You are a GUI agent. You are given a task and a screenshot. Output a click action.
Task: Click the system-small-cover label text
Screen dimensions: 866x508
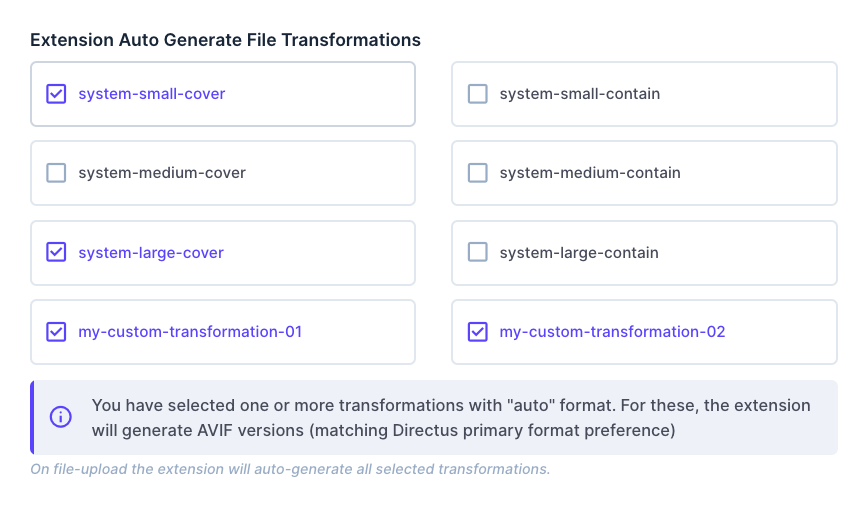[152, 94]
